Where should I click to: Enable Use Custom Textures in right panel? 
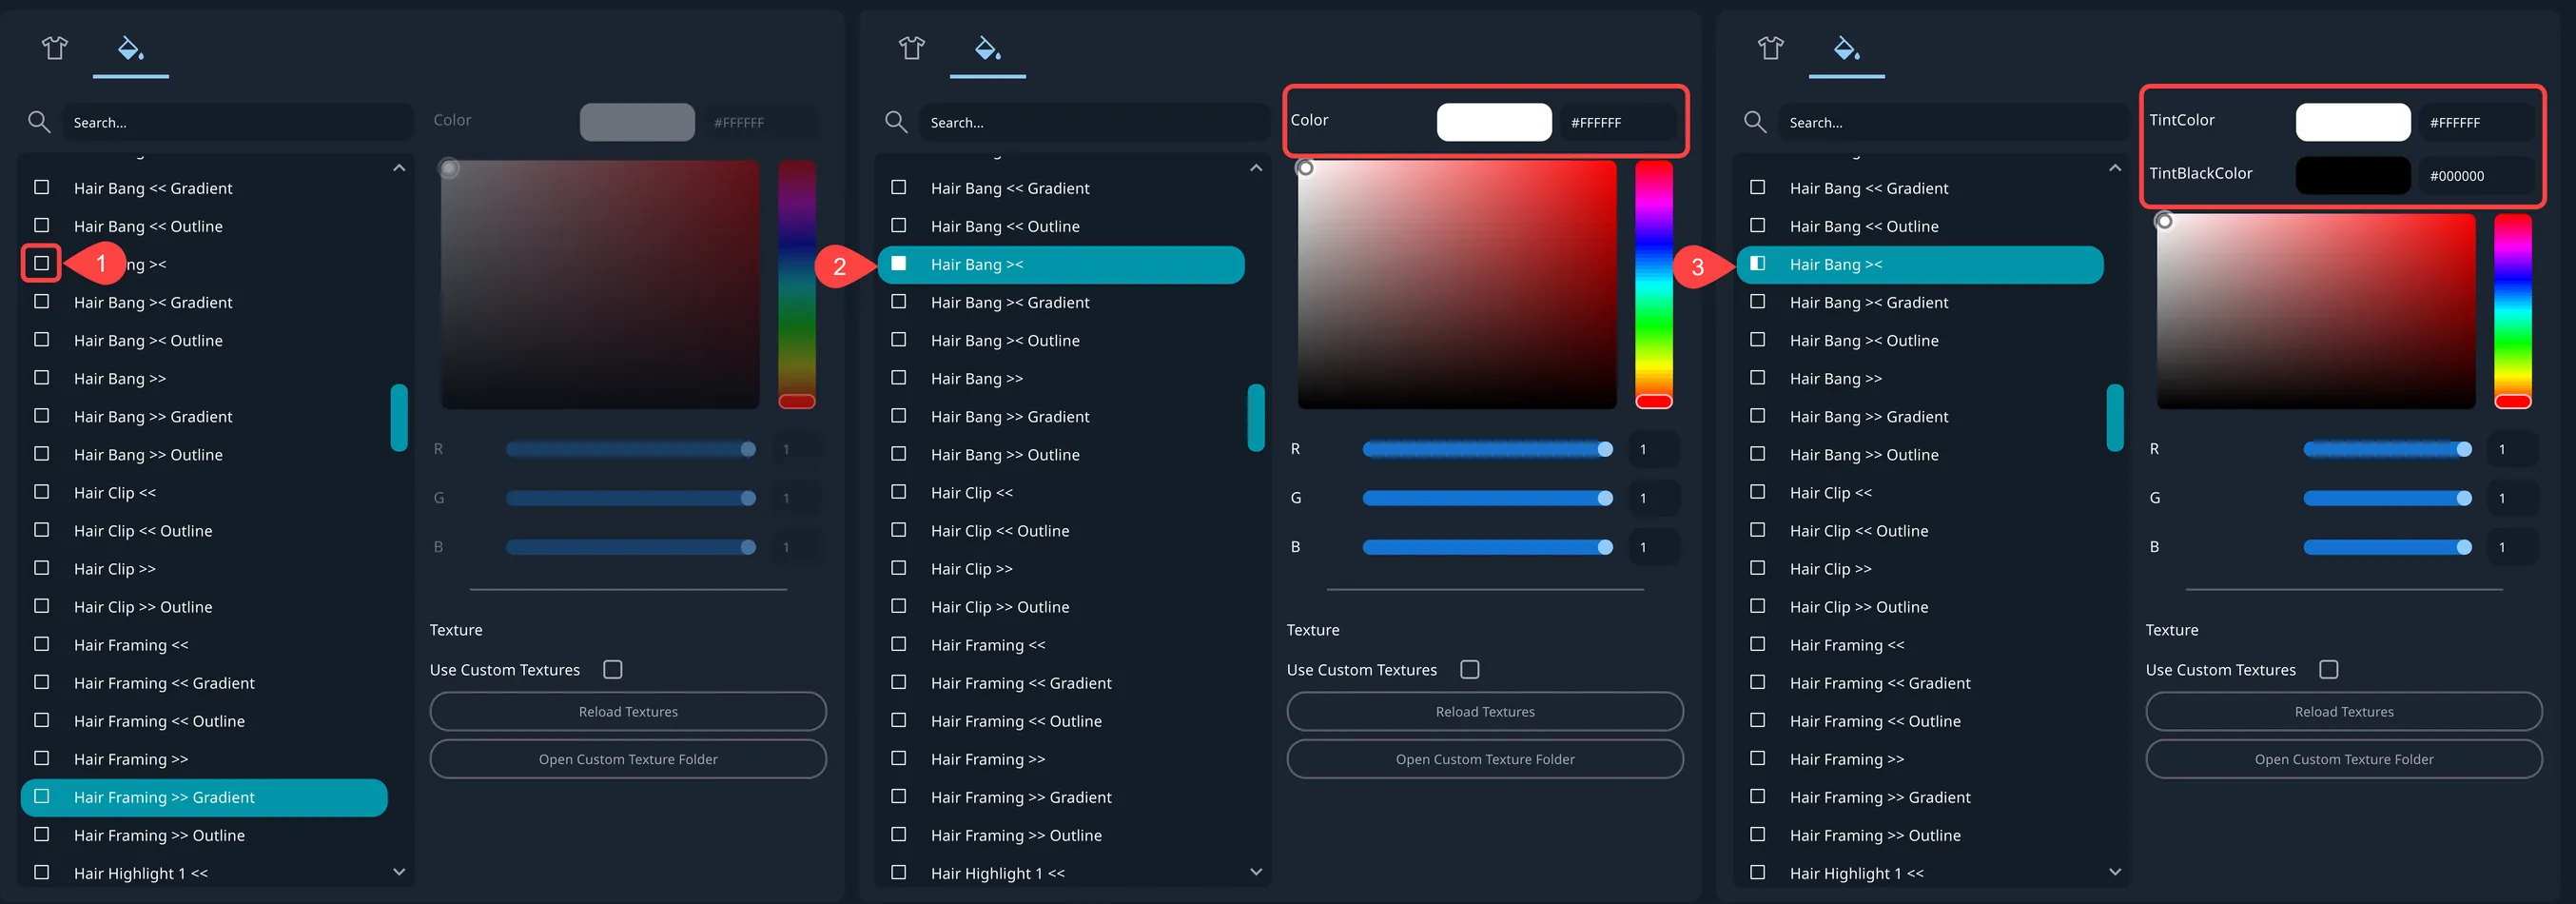2330,669
